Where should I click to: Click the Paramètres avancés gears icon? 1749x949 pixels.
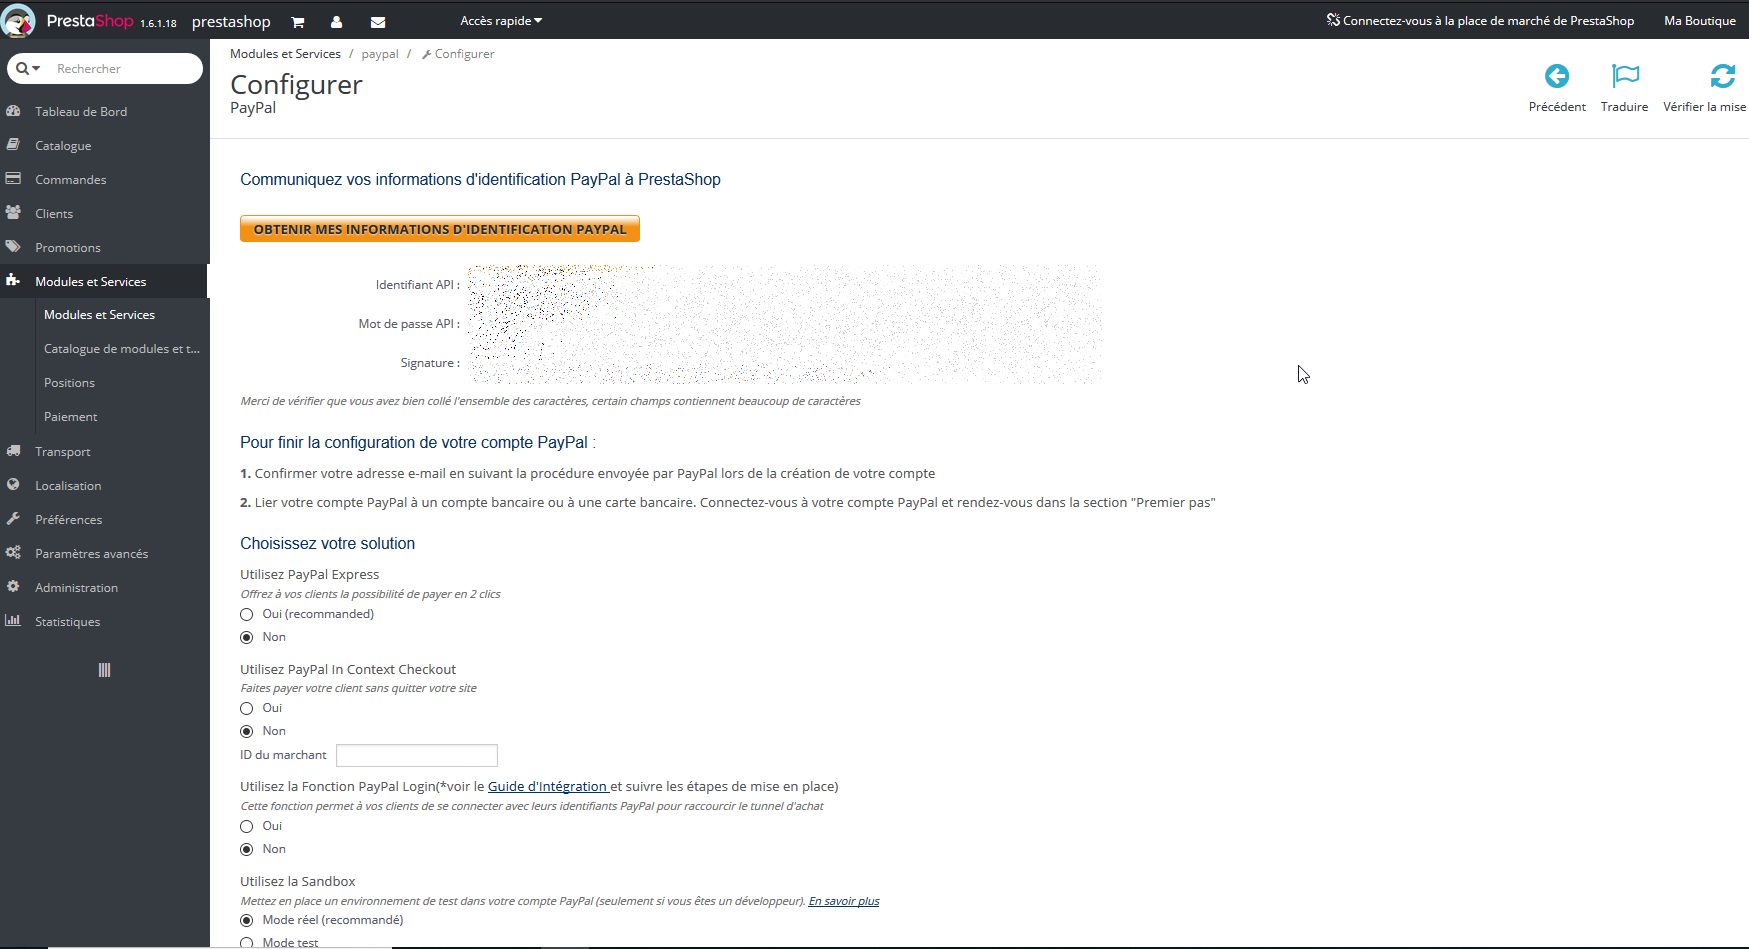[13, 553]
